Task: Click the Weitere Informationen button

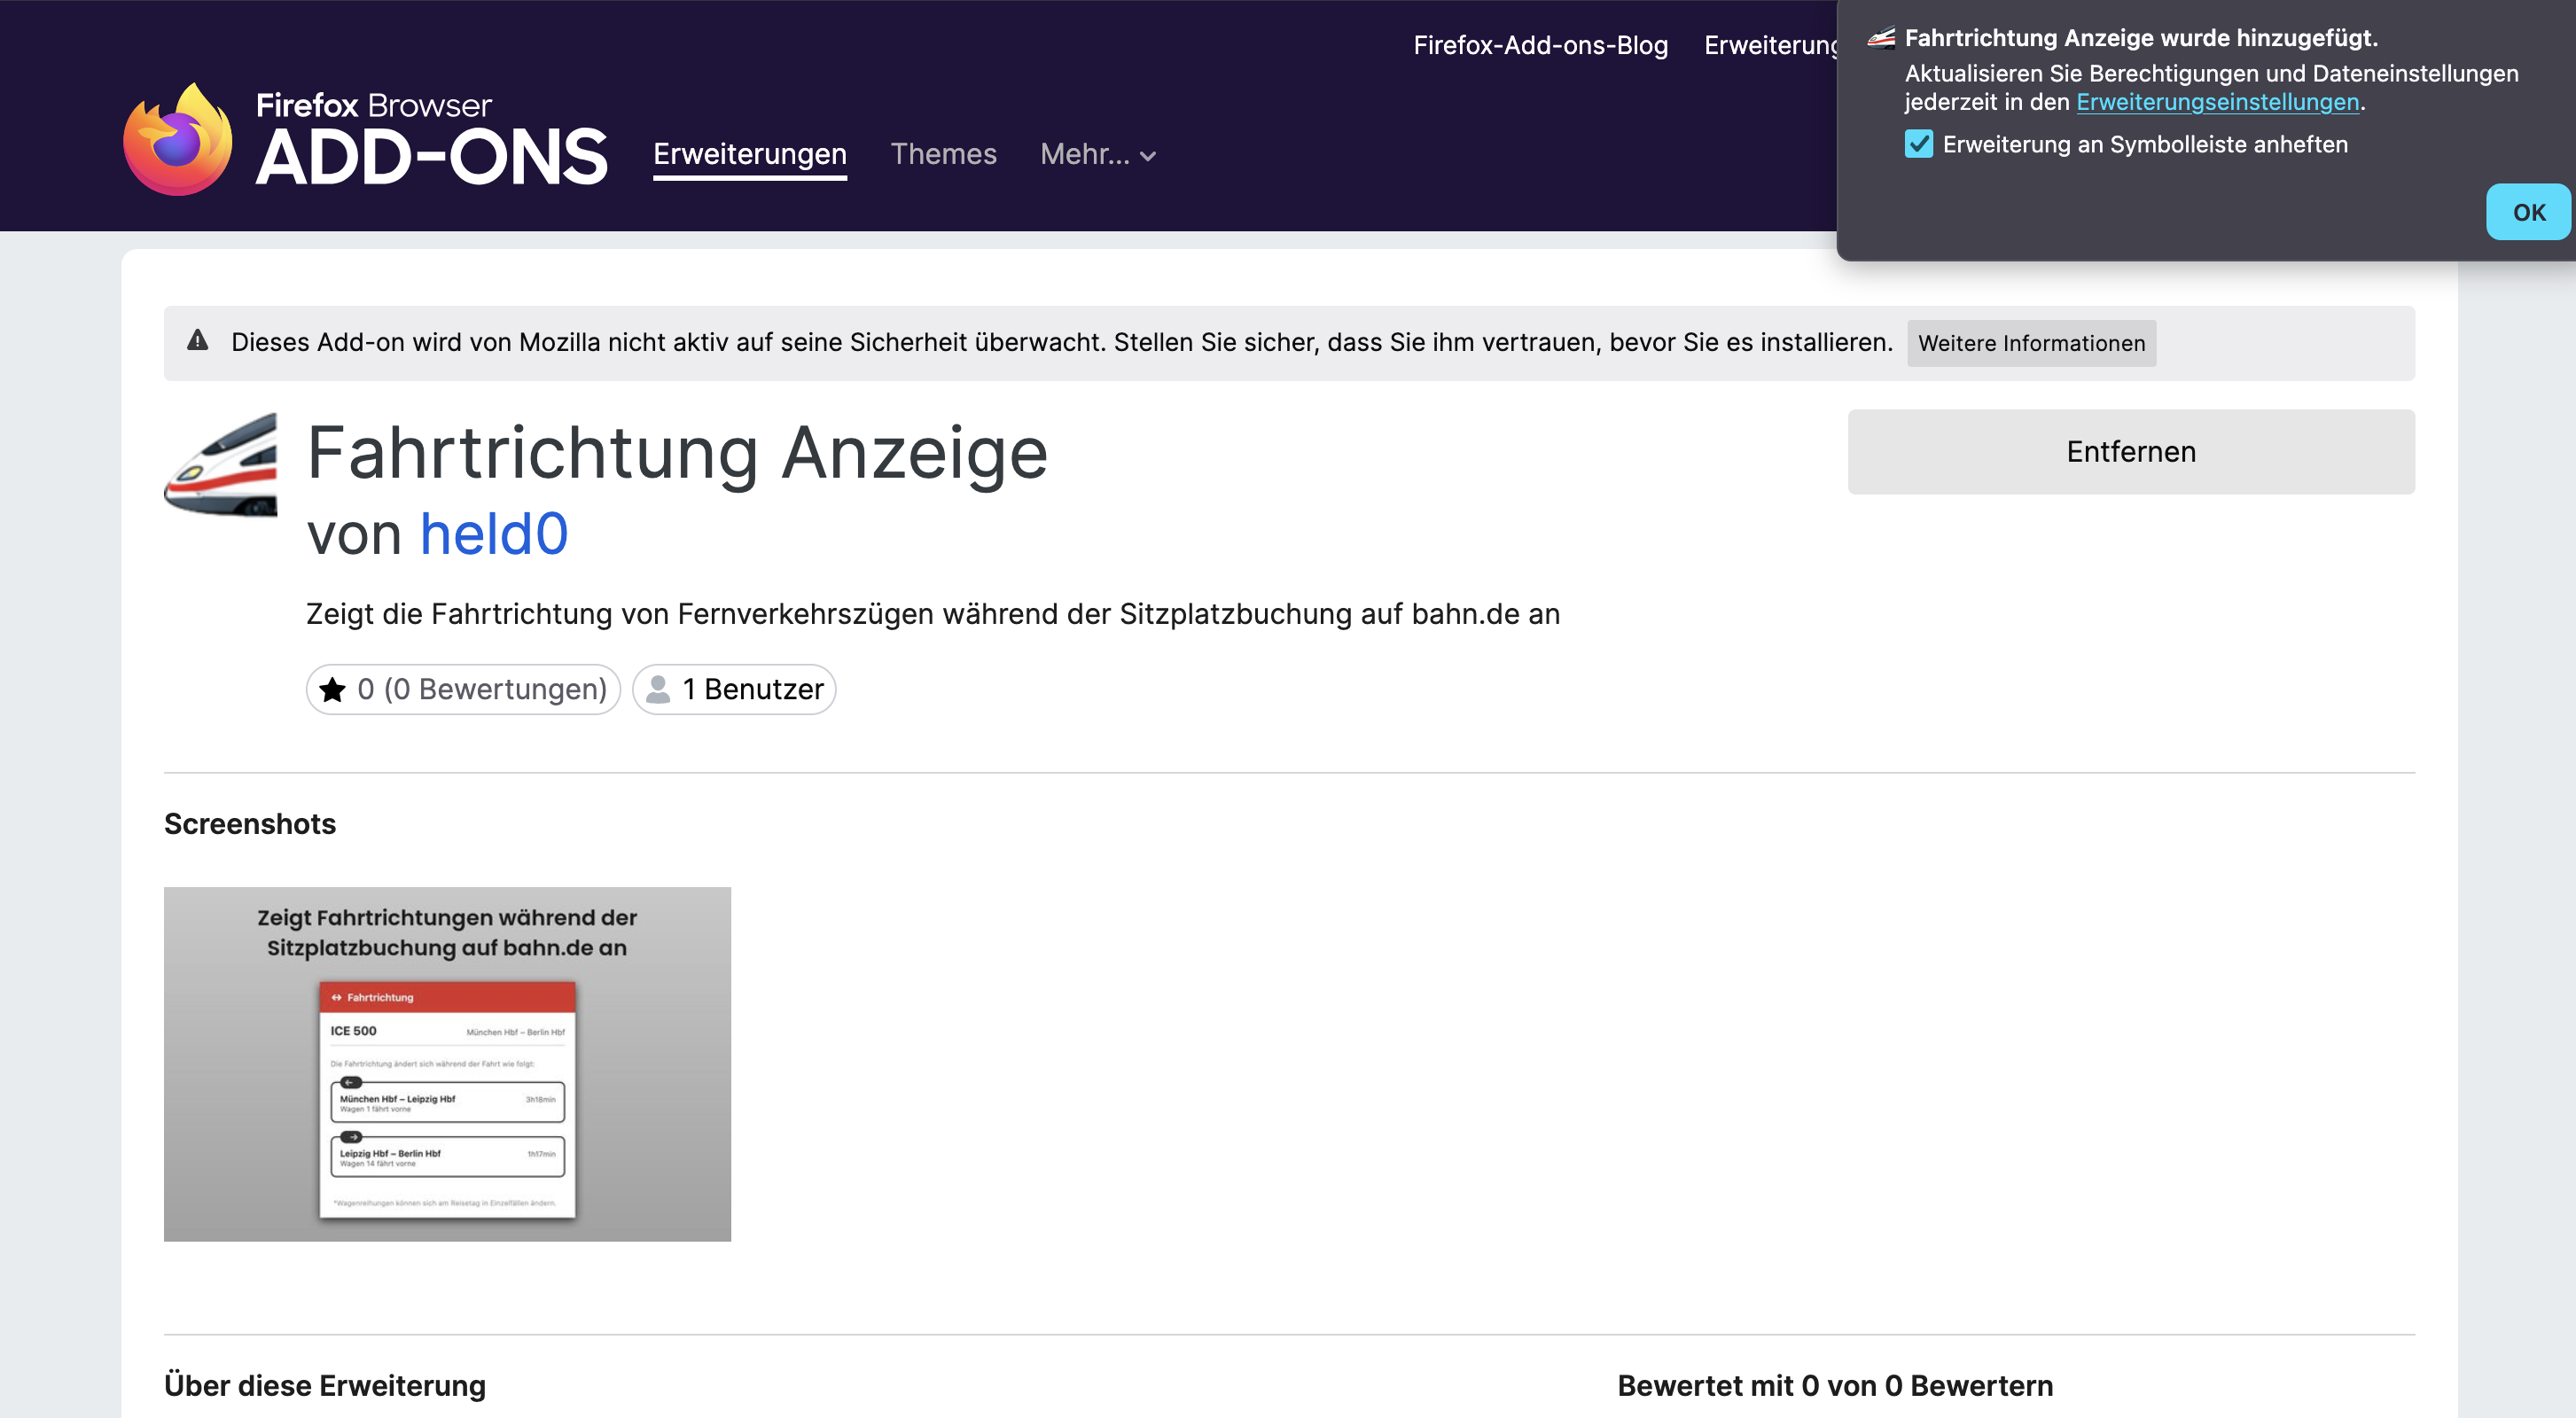Action: [2031, 343]
